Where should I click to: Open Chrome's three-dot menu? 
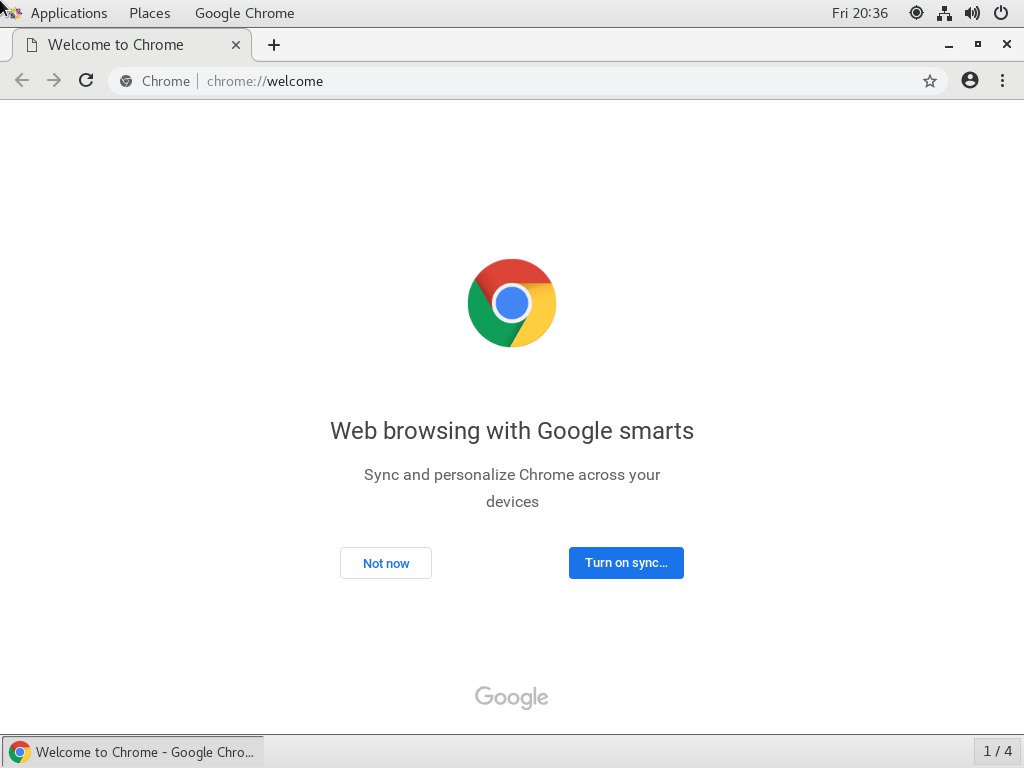tap(1003, 81)
